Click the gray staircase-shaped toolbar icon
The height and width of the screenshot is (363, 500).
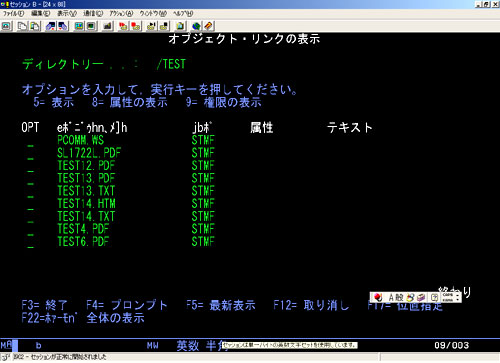pyautogui.click(x=107, y=26)
